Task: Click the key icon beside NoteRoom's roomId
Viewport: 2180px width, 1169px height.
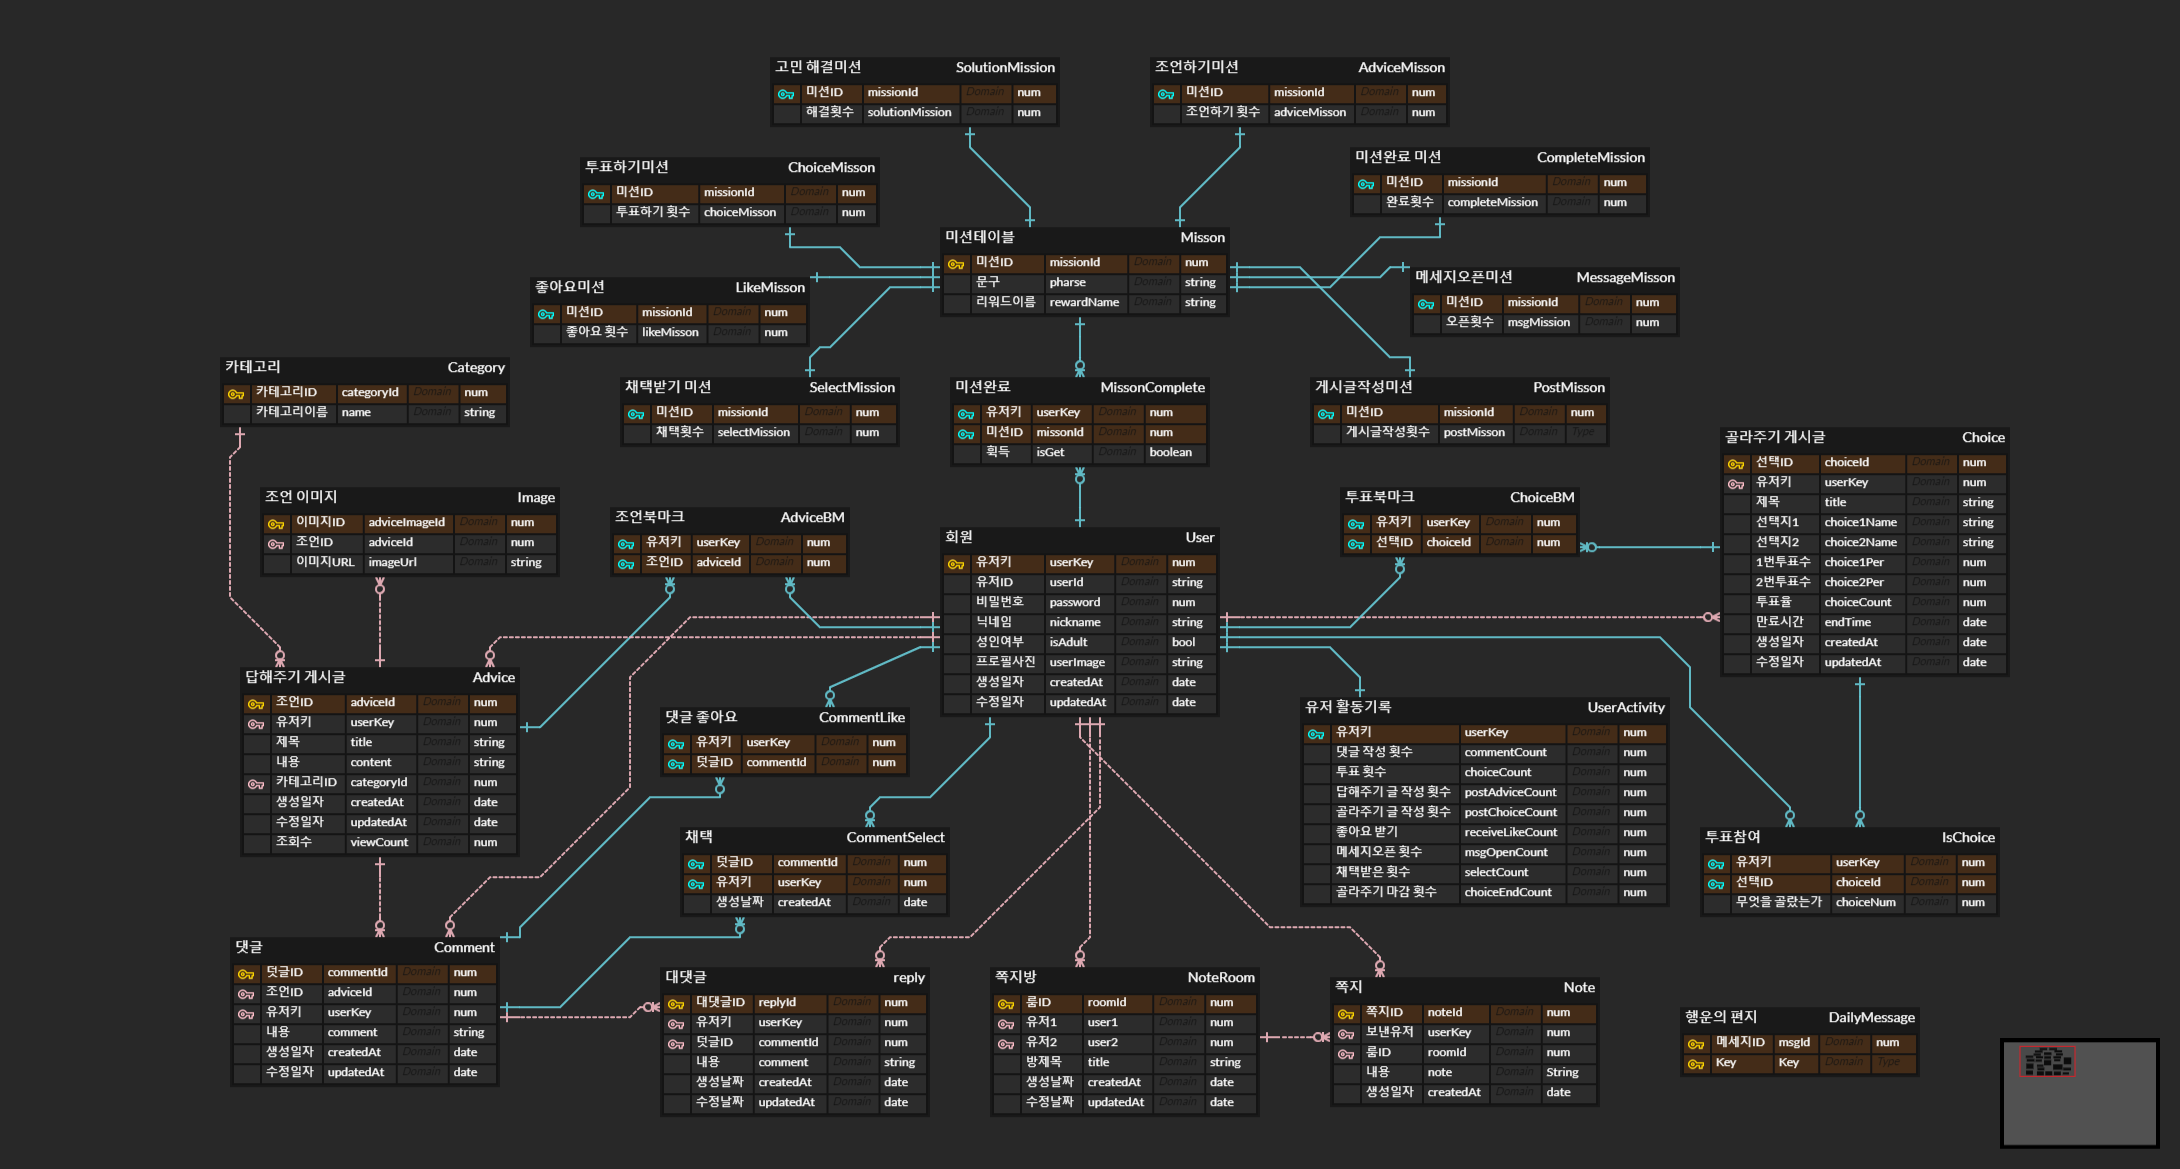Action: [x=1006, y=1004]
